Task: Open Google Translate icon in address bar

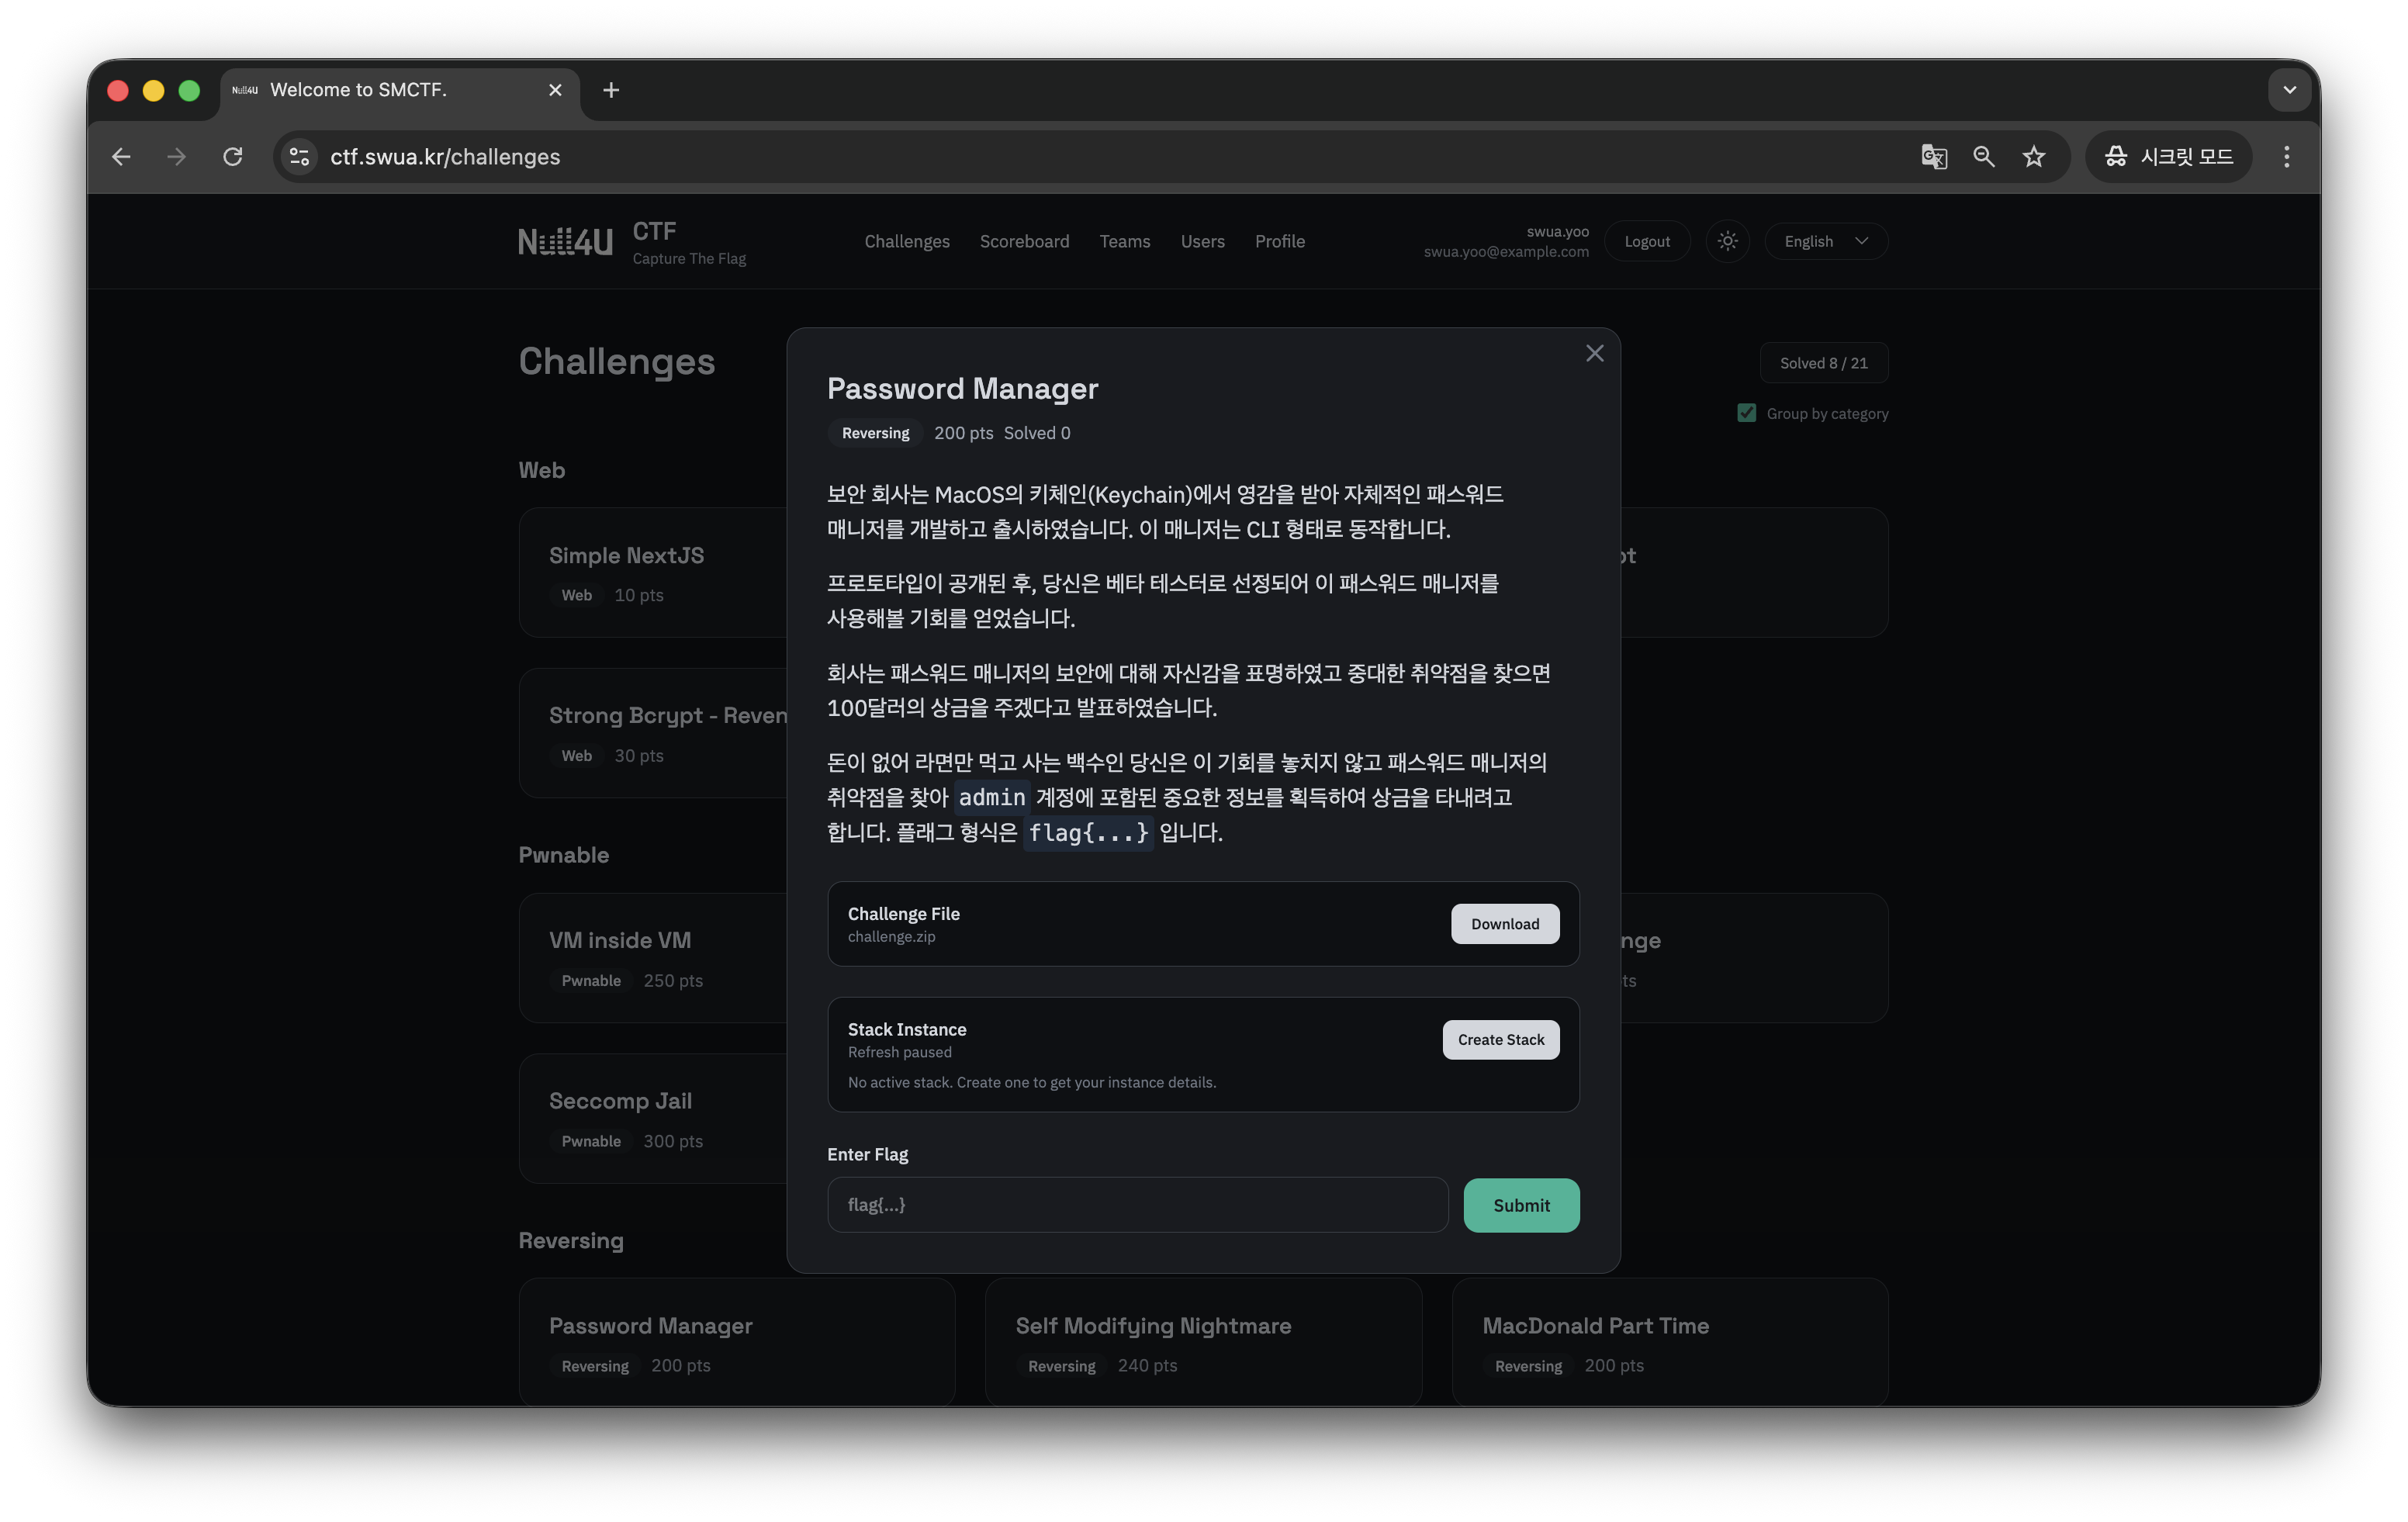Action: tap(1934, 156)
